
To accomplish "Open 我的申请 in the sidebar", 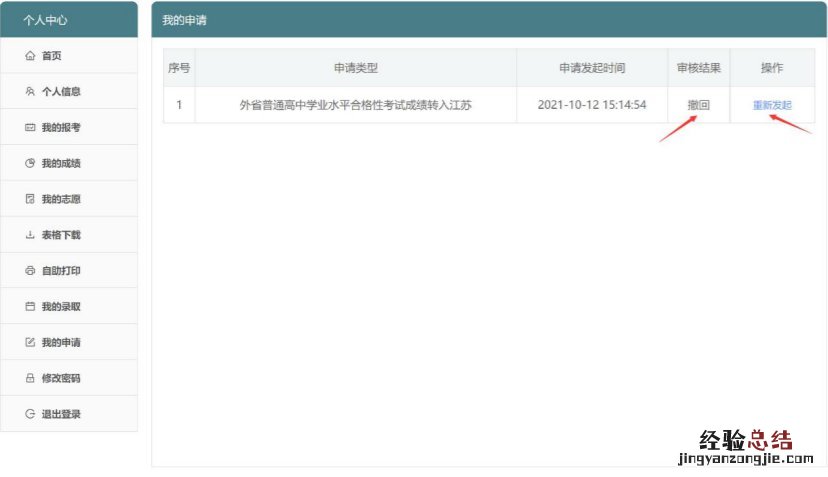I will (69, 342).
